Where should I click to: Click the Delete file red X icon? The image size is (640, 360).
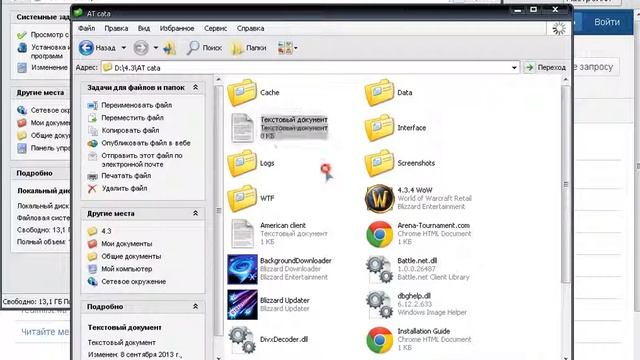pyautogui.click(x=92, y=189)
